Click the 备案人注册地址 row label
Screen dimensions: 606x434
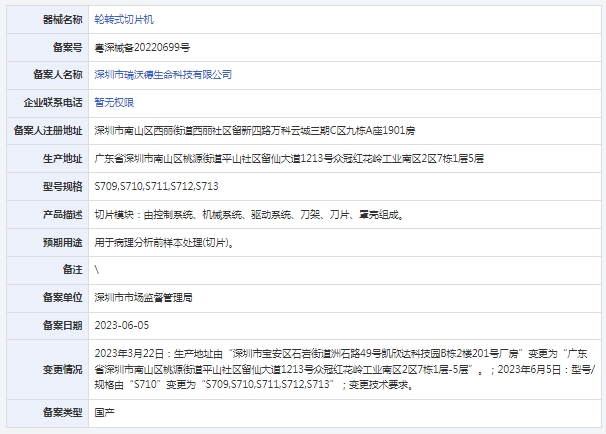click(x=48, y=131)
